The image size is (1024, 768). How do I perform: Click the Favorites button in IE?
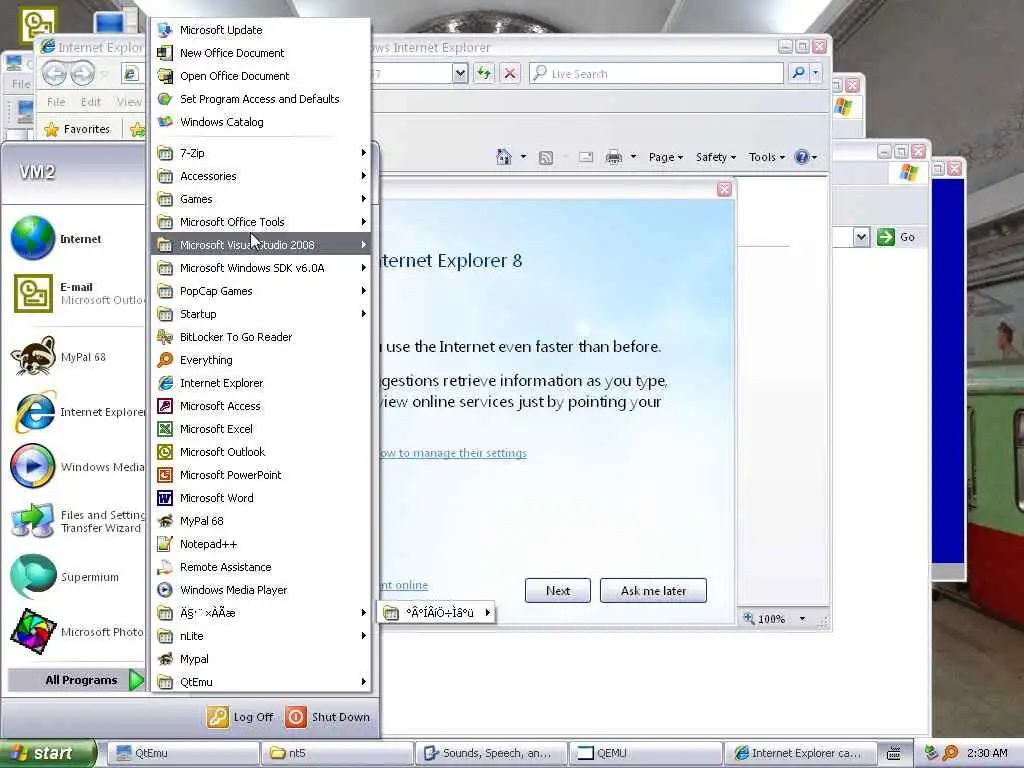pyautogui.click(x=78, y=129)
